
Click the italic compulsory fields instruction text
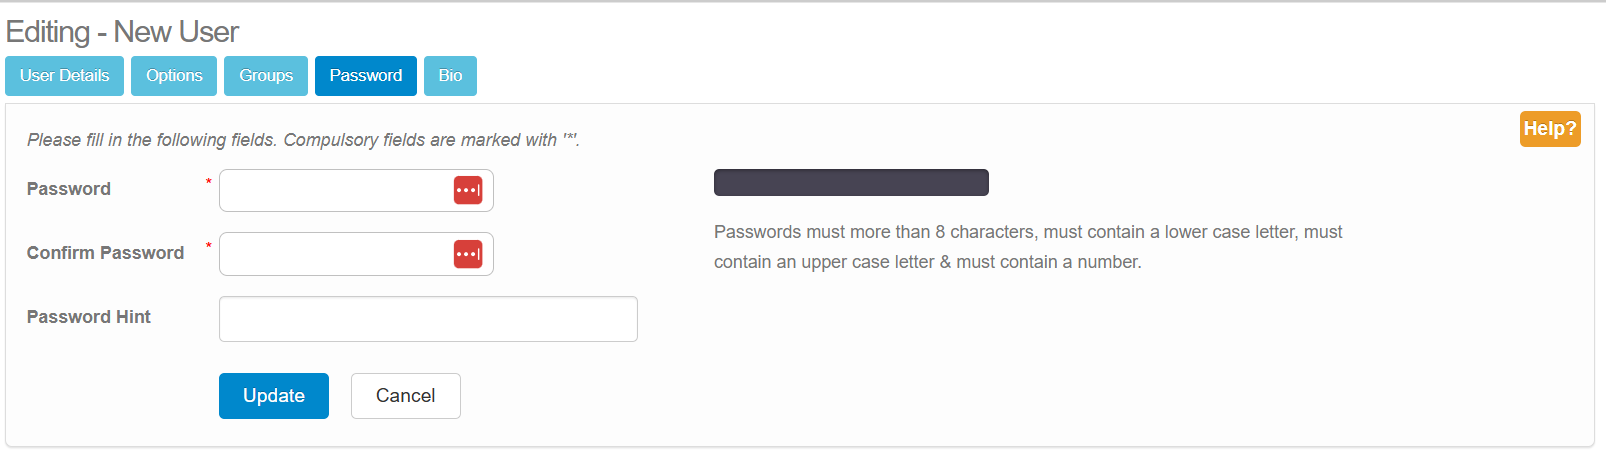[303, 140]
